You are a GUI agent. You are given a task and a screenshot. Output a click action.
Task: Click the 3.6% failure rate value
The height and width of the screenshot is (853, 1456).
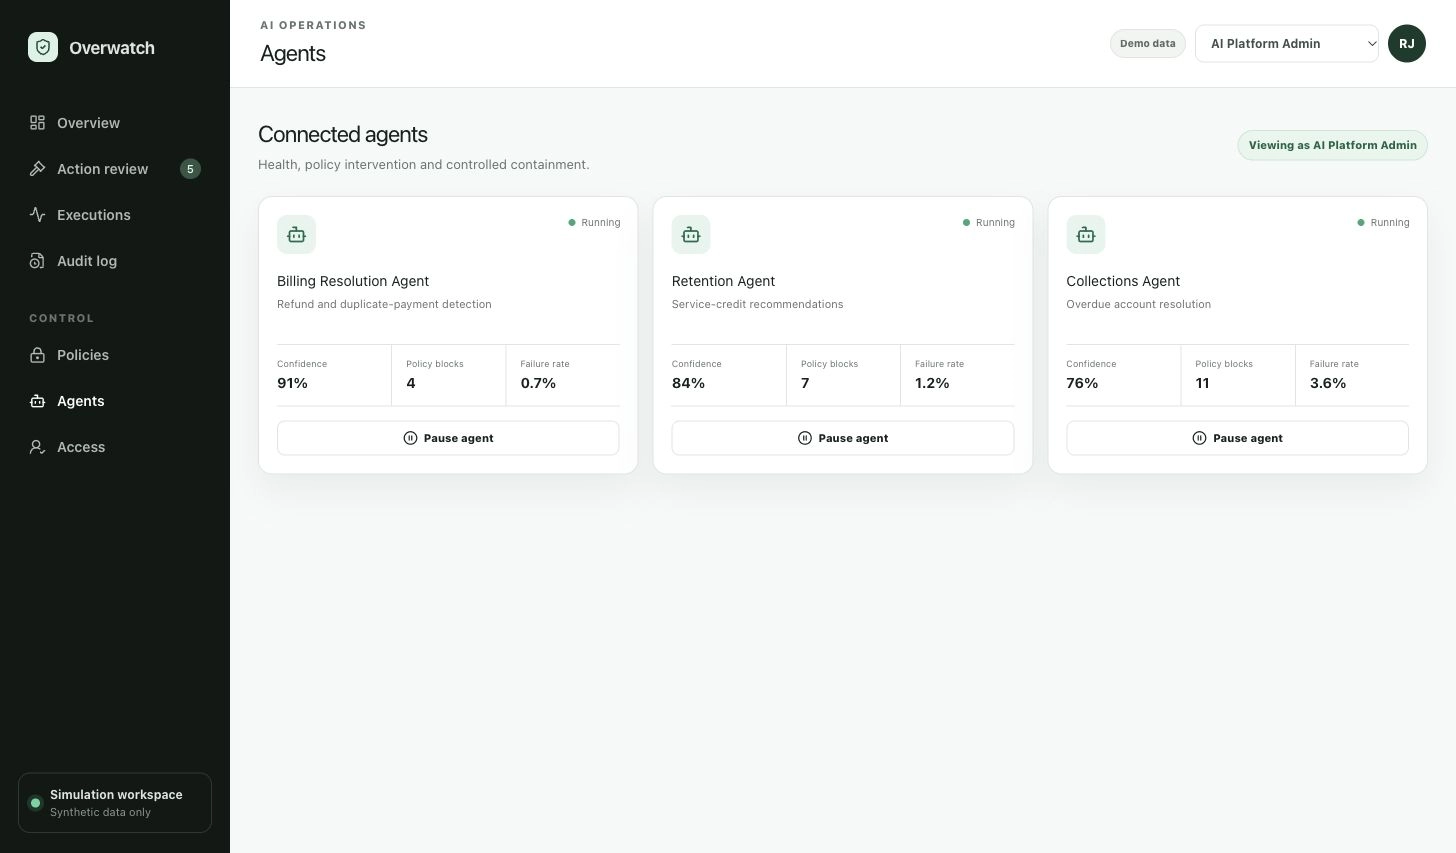tap(1328, 383)
